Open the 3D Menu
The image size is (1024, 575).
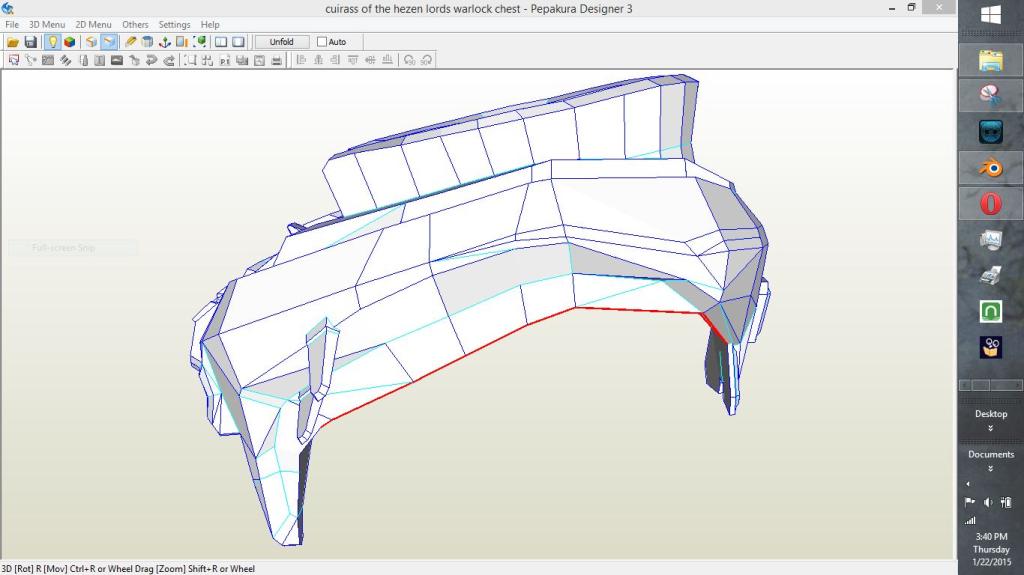click(x=47, y=24)
